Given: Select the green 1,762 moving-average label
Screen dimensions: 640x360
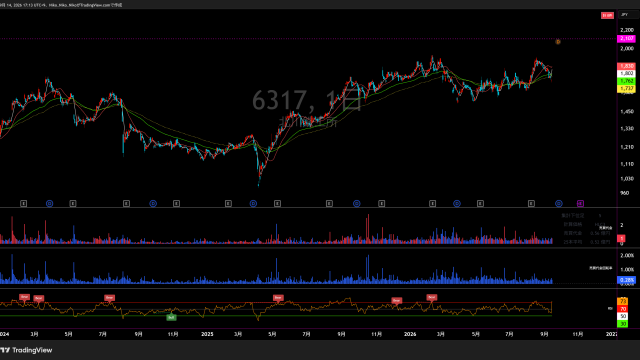Looking at the screenshot, I should click(626, 81).
